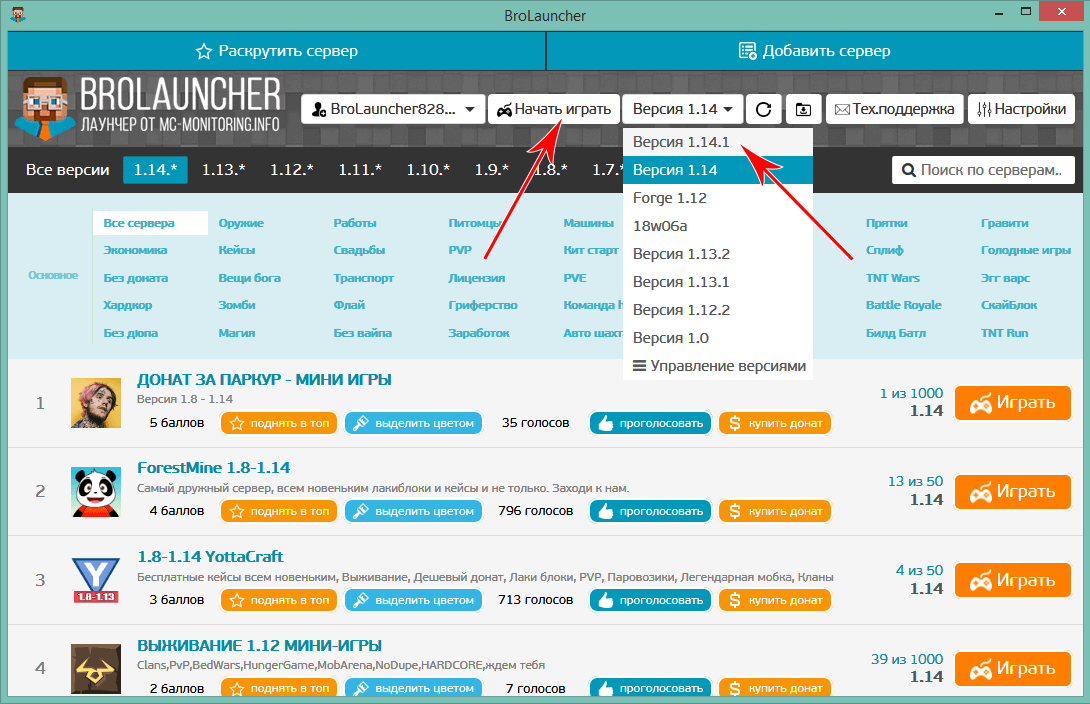The image size is (1090, 704).
Task: Open Тех.поддержка support button
Action: point(894,109)
